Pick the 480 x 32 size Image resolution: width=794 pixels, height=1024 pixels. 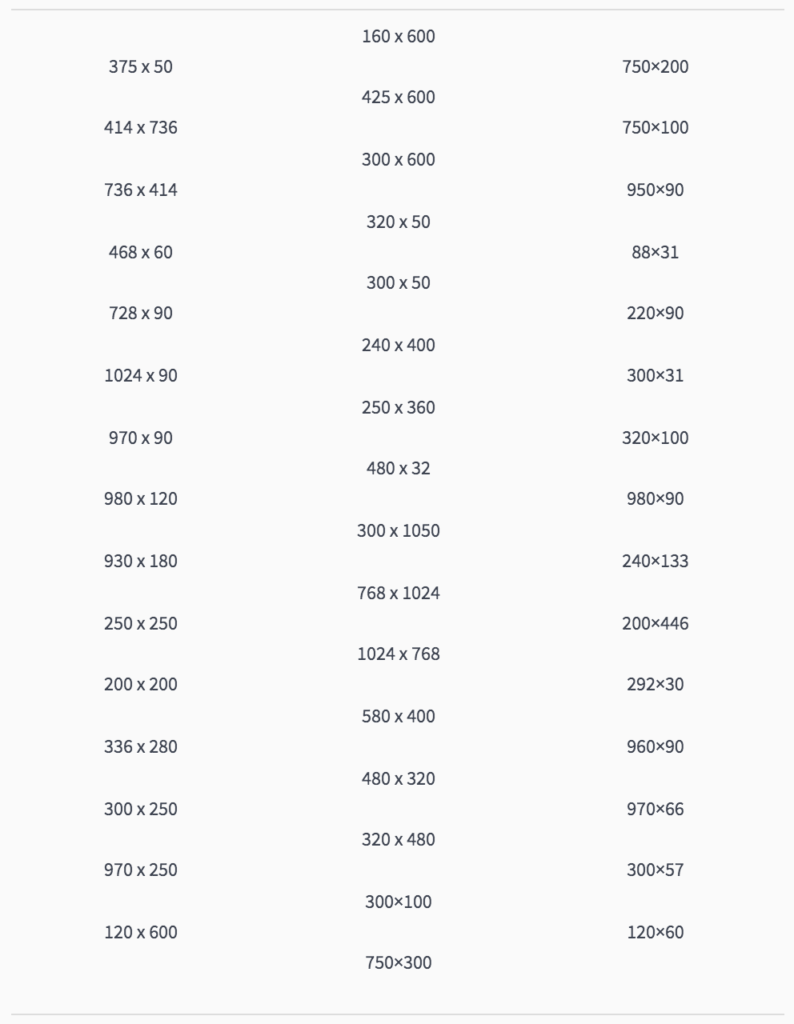[398, 468]
